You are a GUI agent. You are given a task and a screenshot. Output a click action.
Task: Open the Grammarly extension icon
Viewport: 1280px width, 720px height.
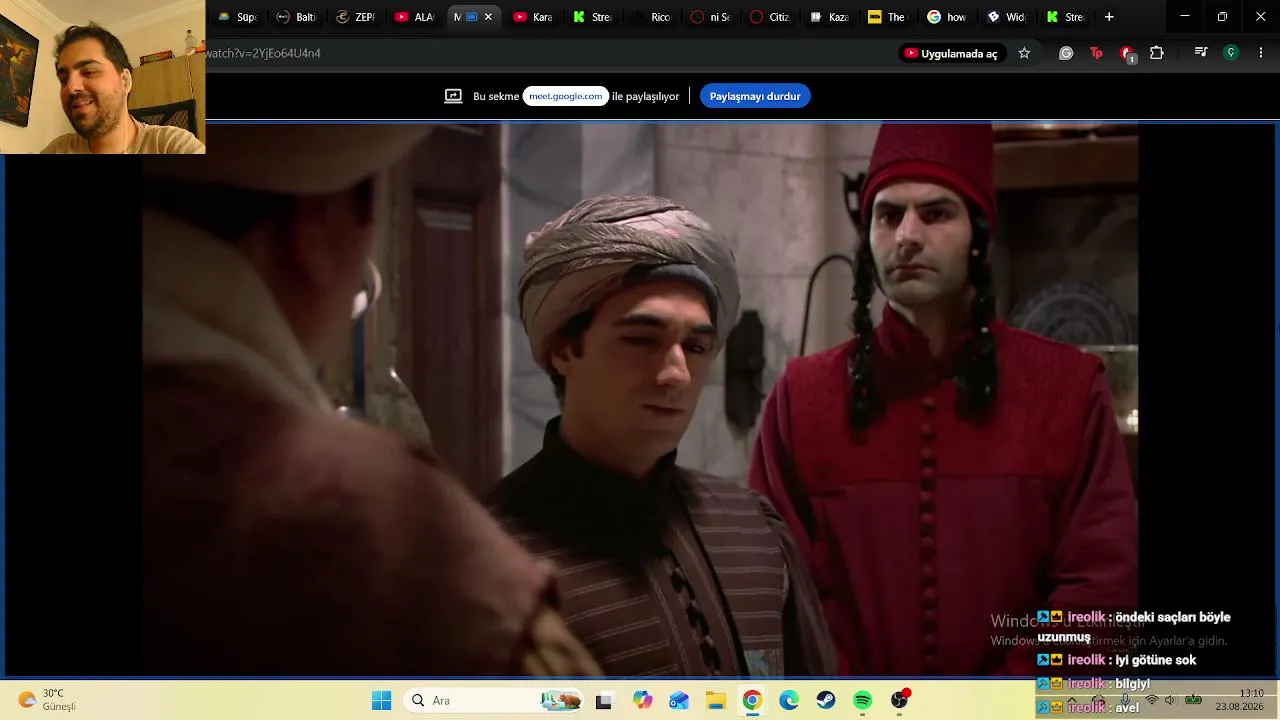[x=1066, y=53]
